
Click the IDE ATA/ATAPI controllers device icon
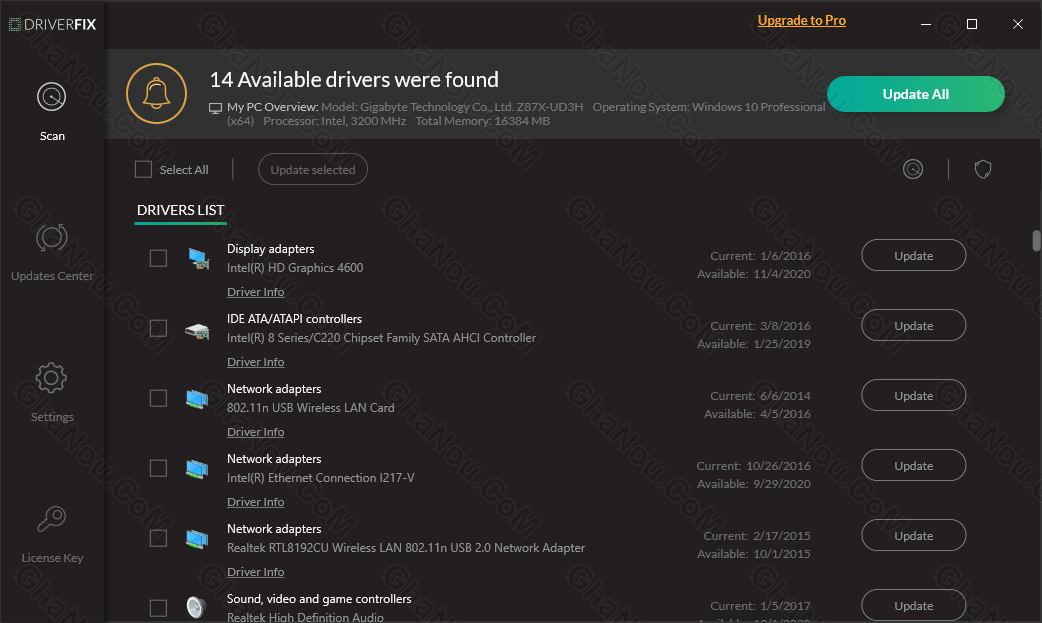tap(197, 330)
